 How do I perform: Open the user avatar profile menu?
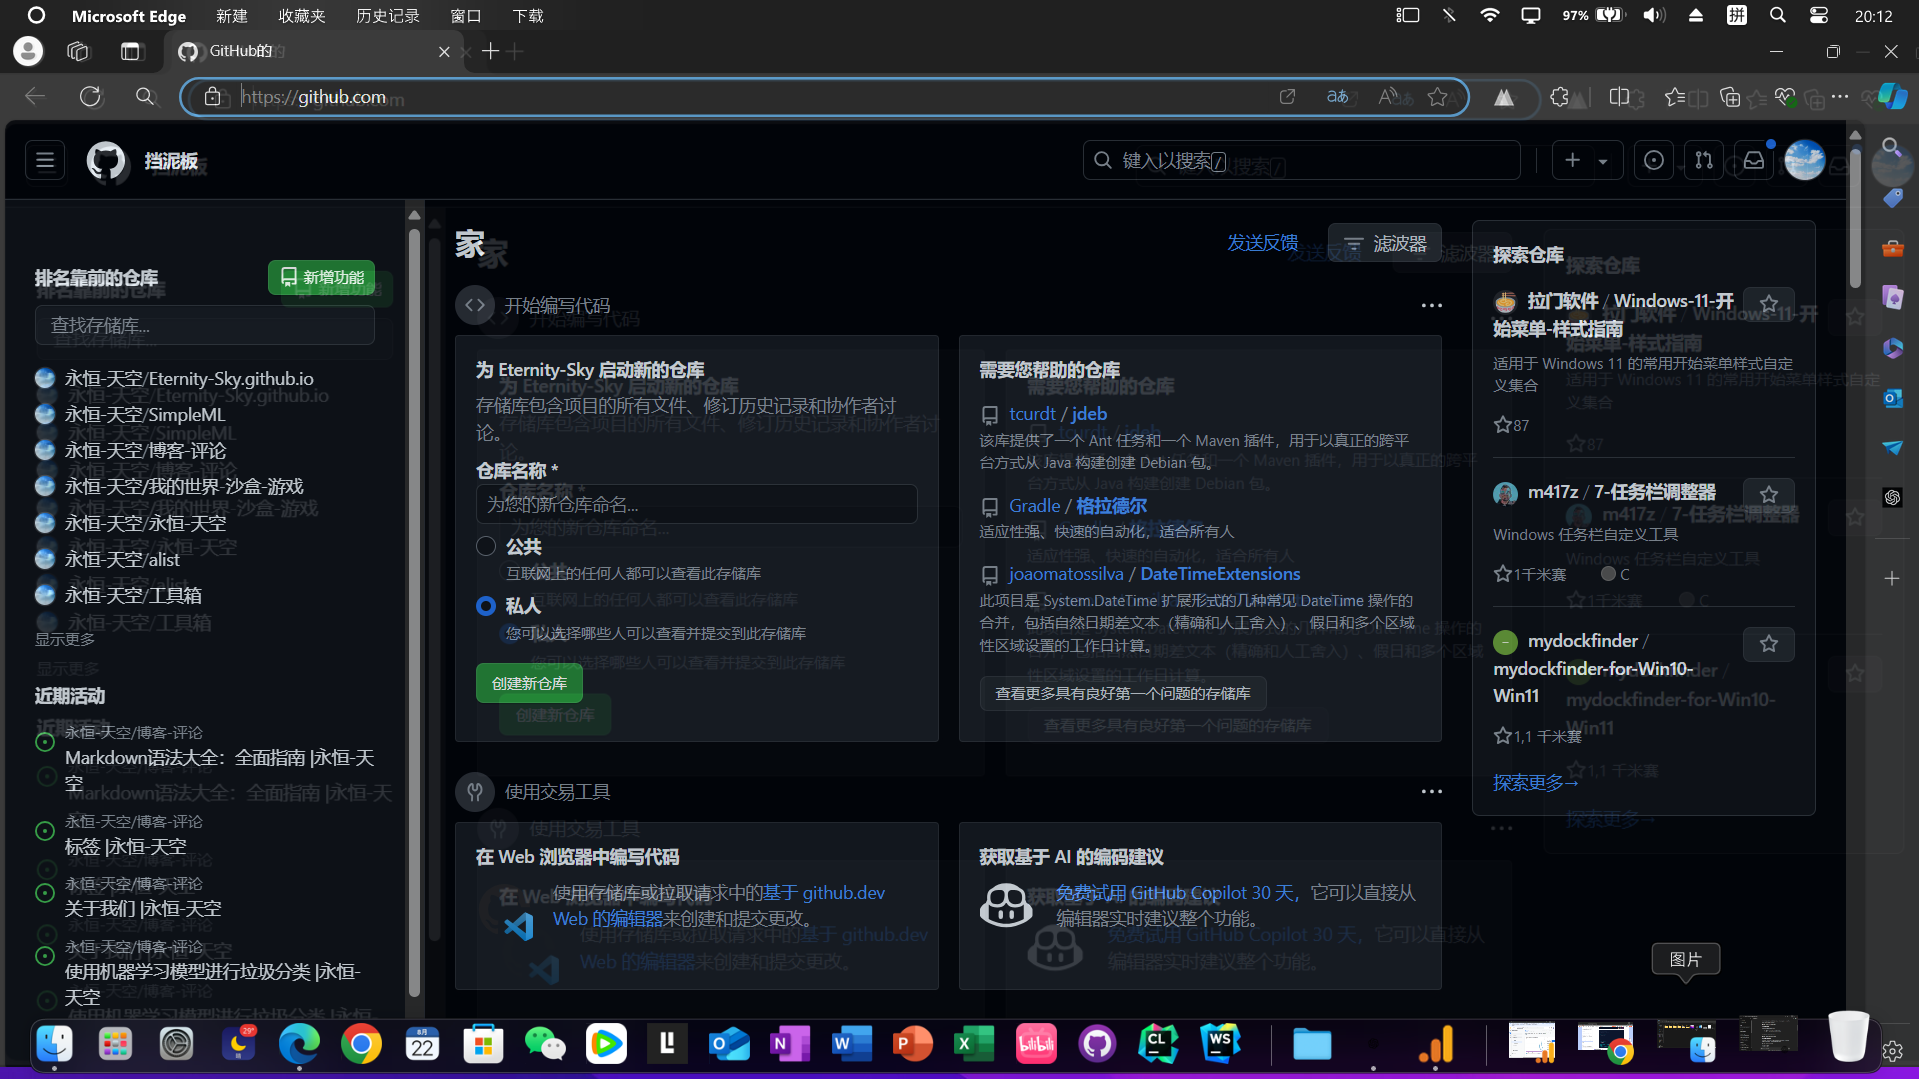1805,160
